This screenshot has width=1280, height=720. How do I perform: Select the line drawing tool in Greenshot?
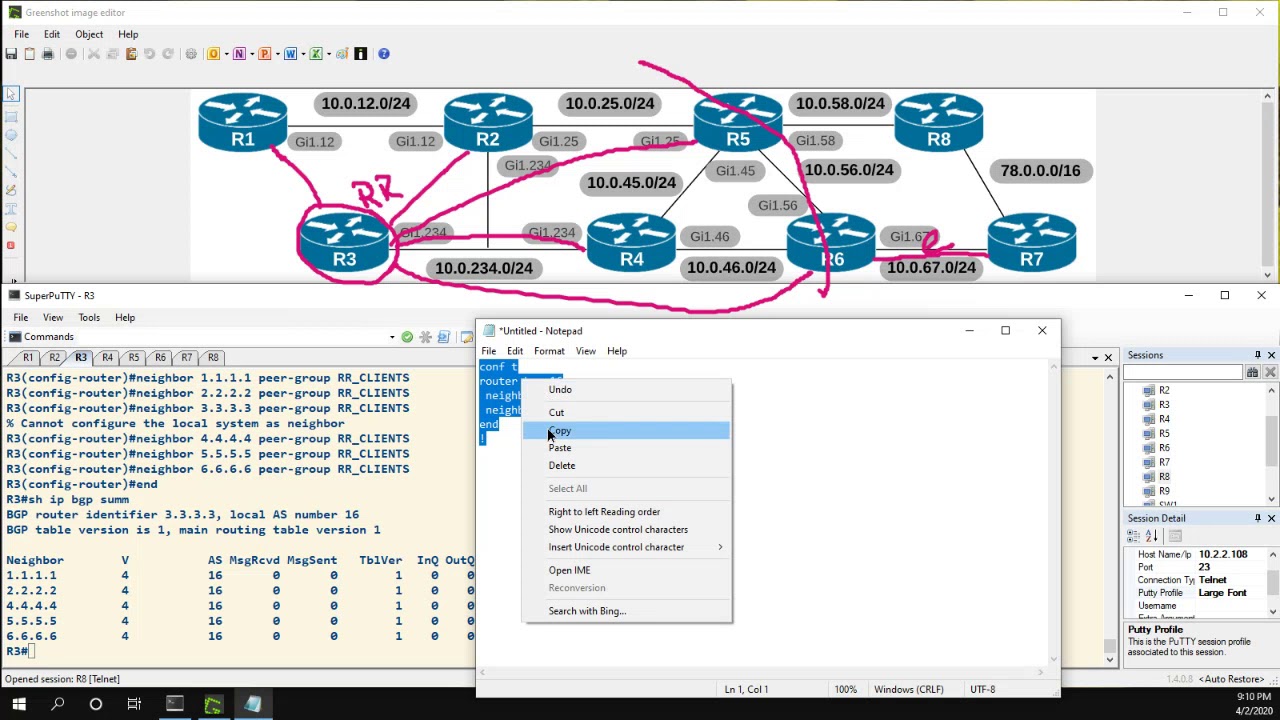[11, 153]
